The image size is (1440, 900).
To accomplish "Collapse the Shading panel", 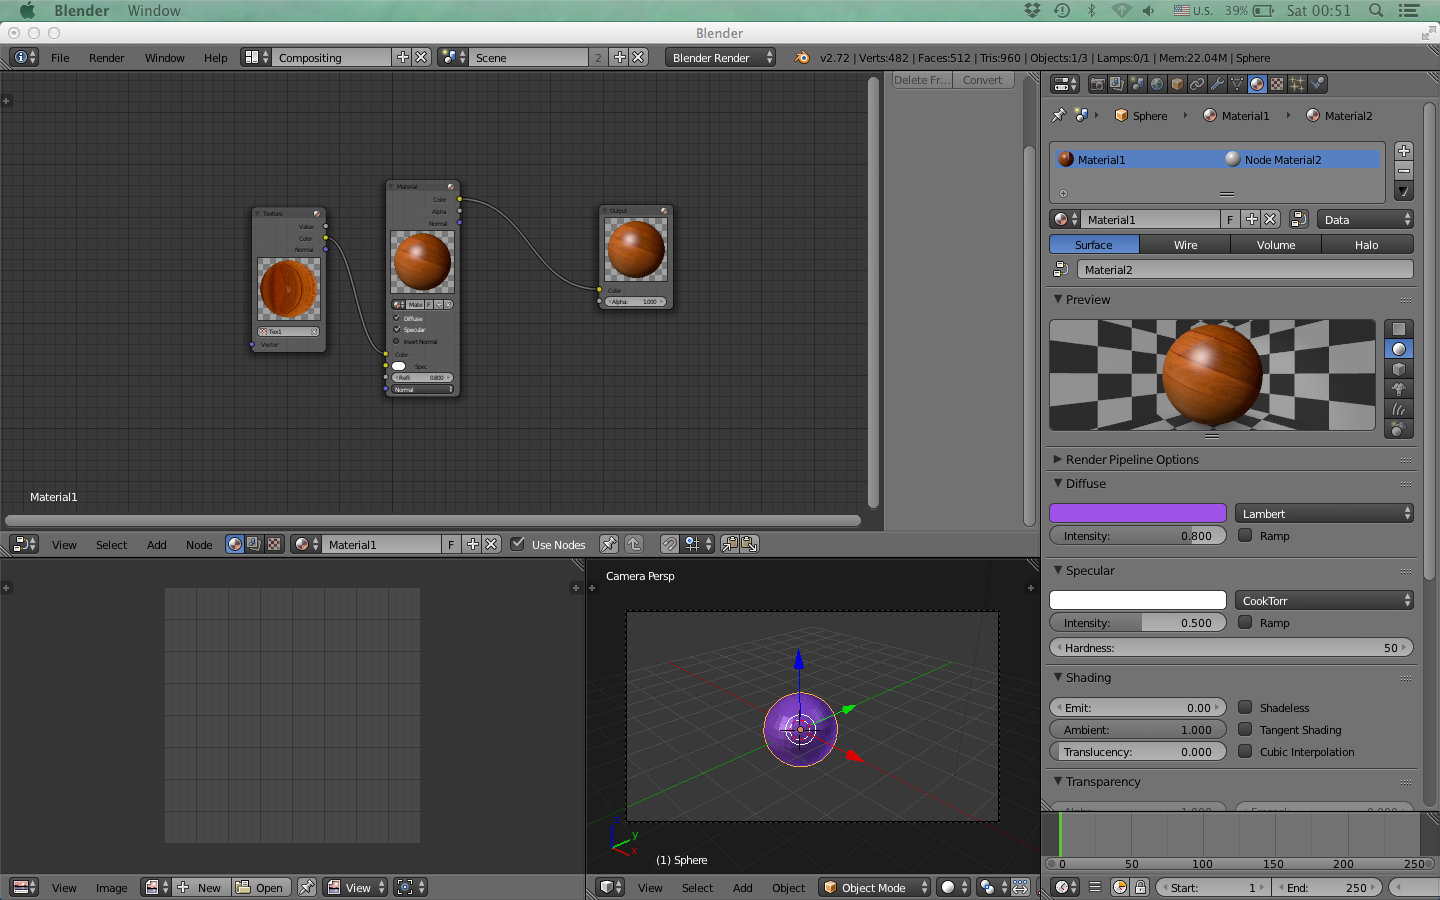I will point(1059,677).
